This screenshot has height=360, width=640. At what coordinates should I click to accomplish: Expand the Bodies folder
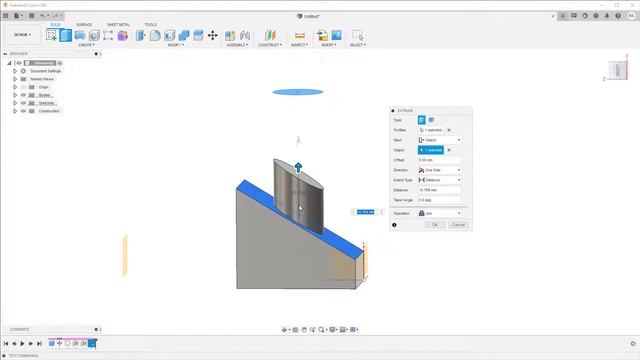[x=15, y=95]
